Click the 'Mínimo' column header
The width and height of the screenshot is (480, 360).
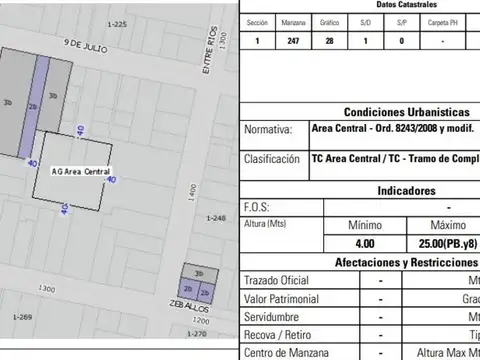(365, 225)
